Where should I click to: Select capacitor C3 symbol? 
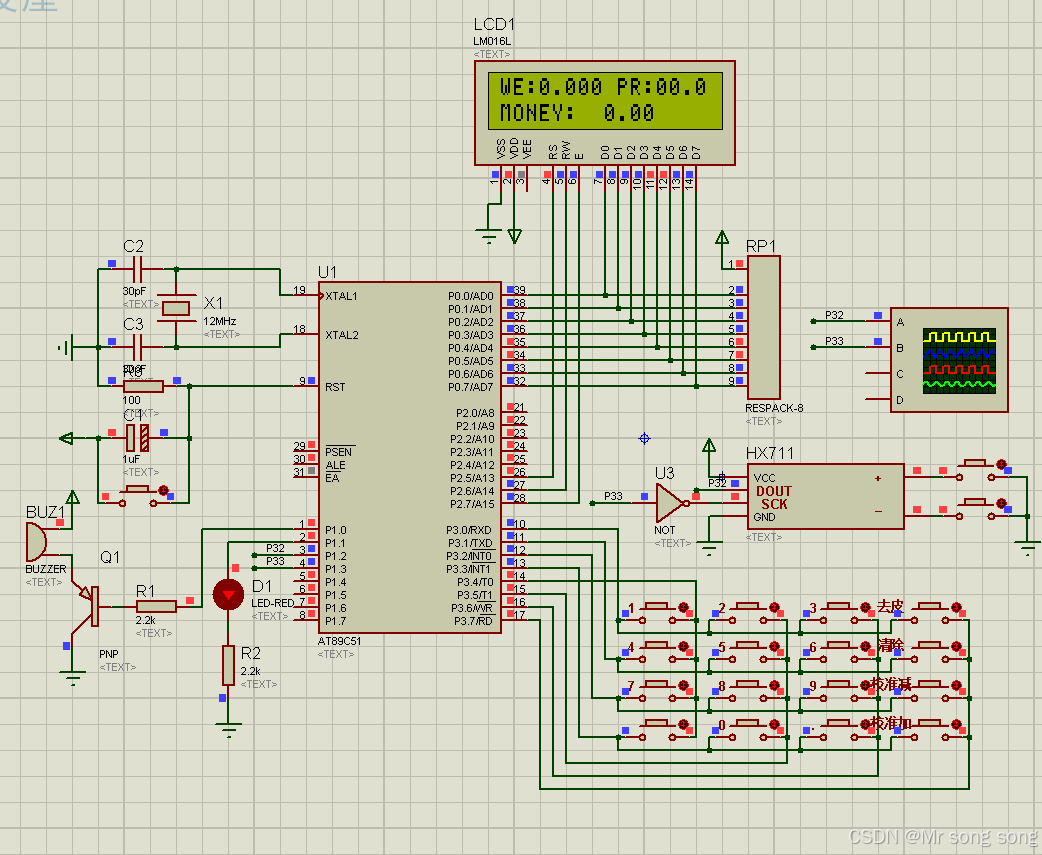coord(138,346)
